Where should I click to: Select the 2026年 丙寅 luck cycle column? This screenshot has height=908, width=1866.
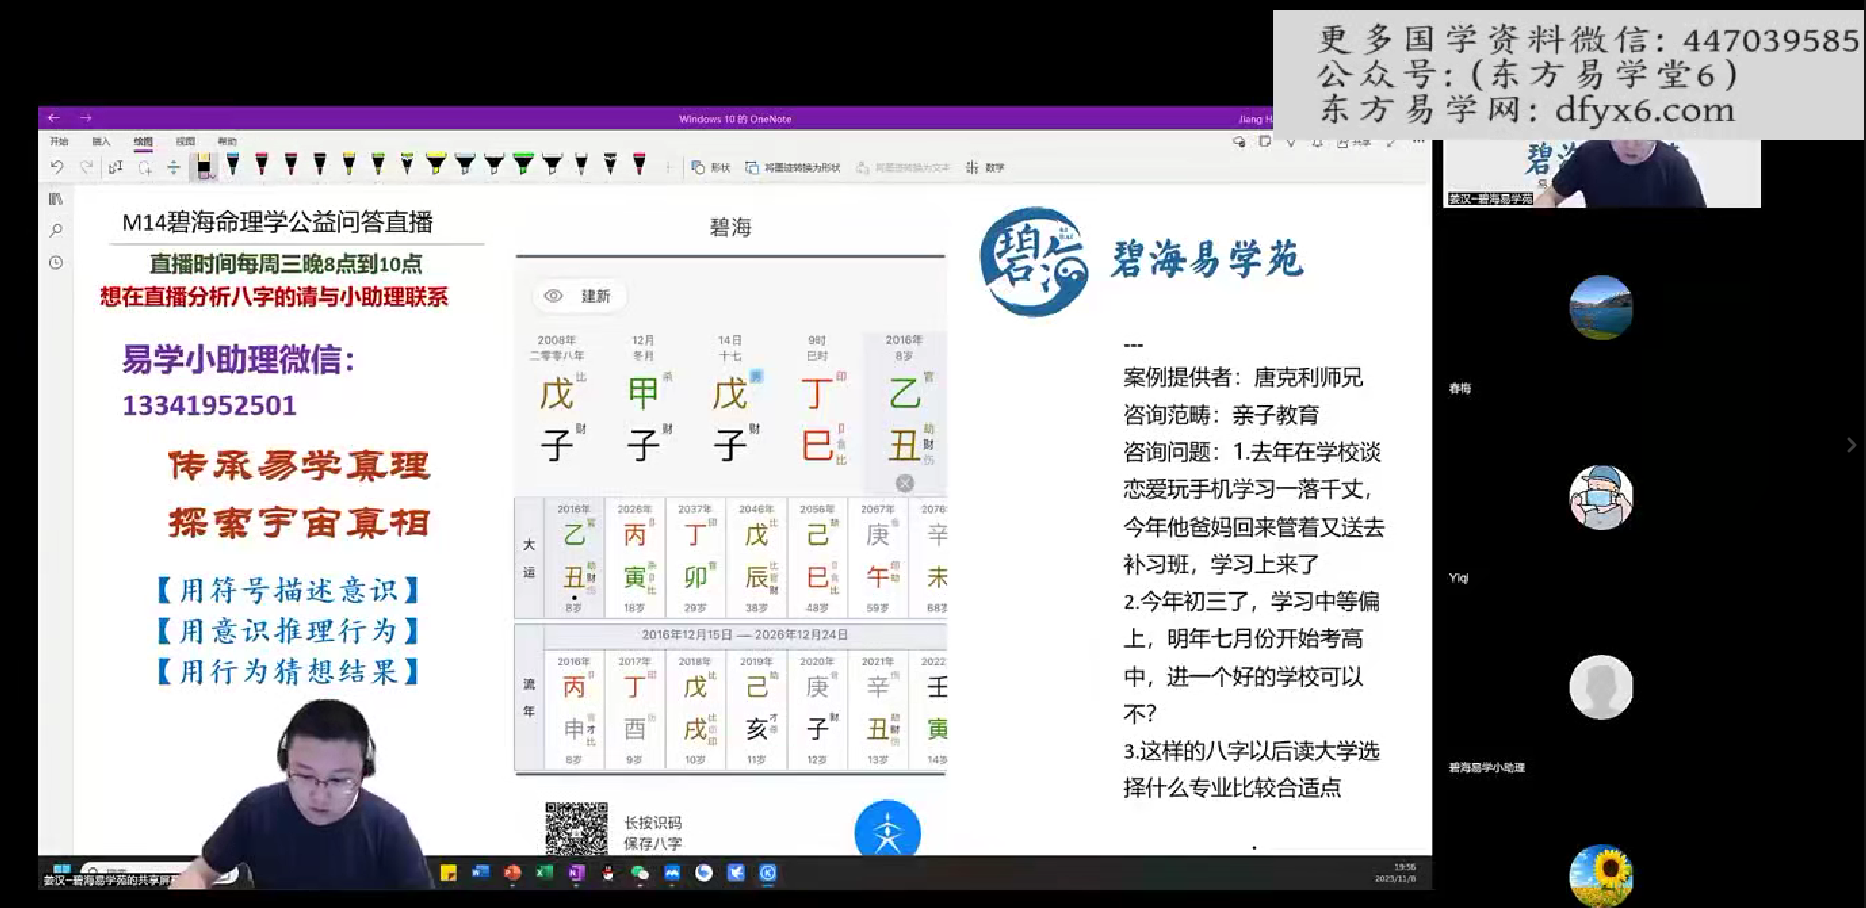coord(635,558)
